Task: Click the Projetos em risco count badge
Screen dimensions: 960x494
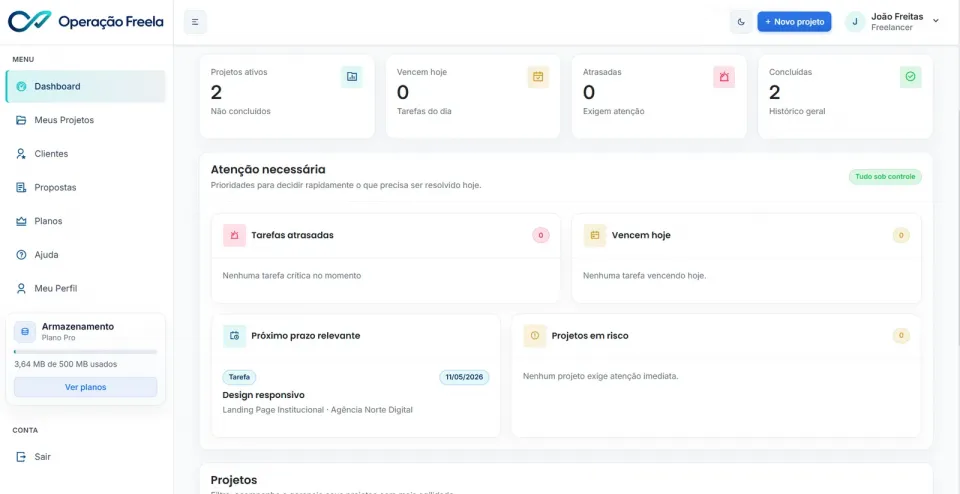Action: tap(901, 335)
